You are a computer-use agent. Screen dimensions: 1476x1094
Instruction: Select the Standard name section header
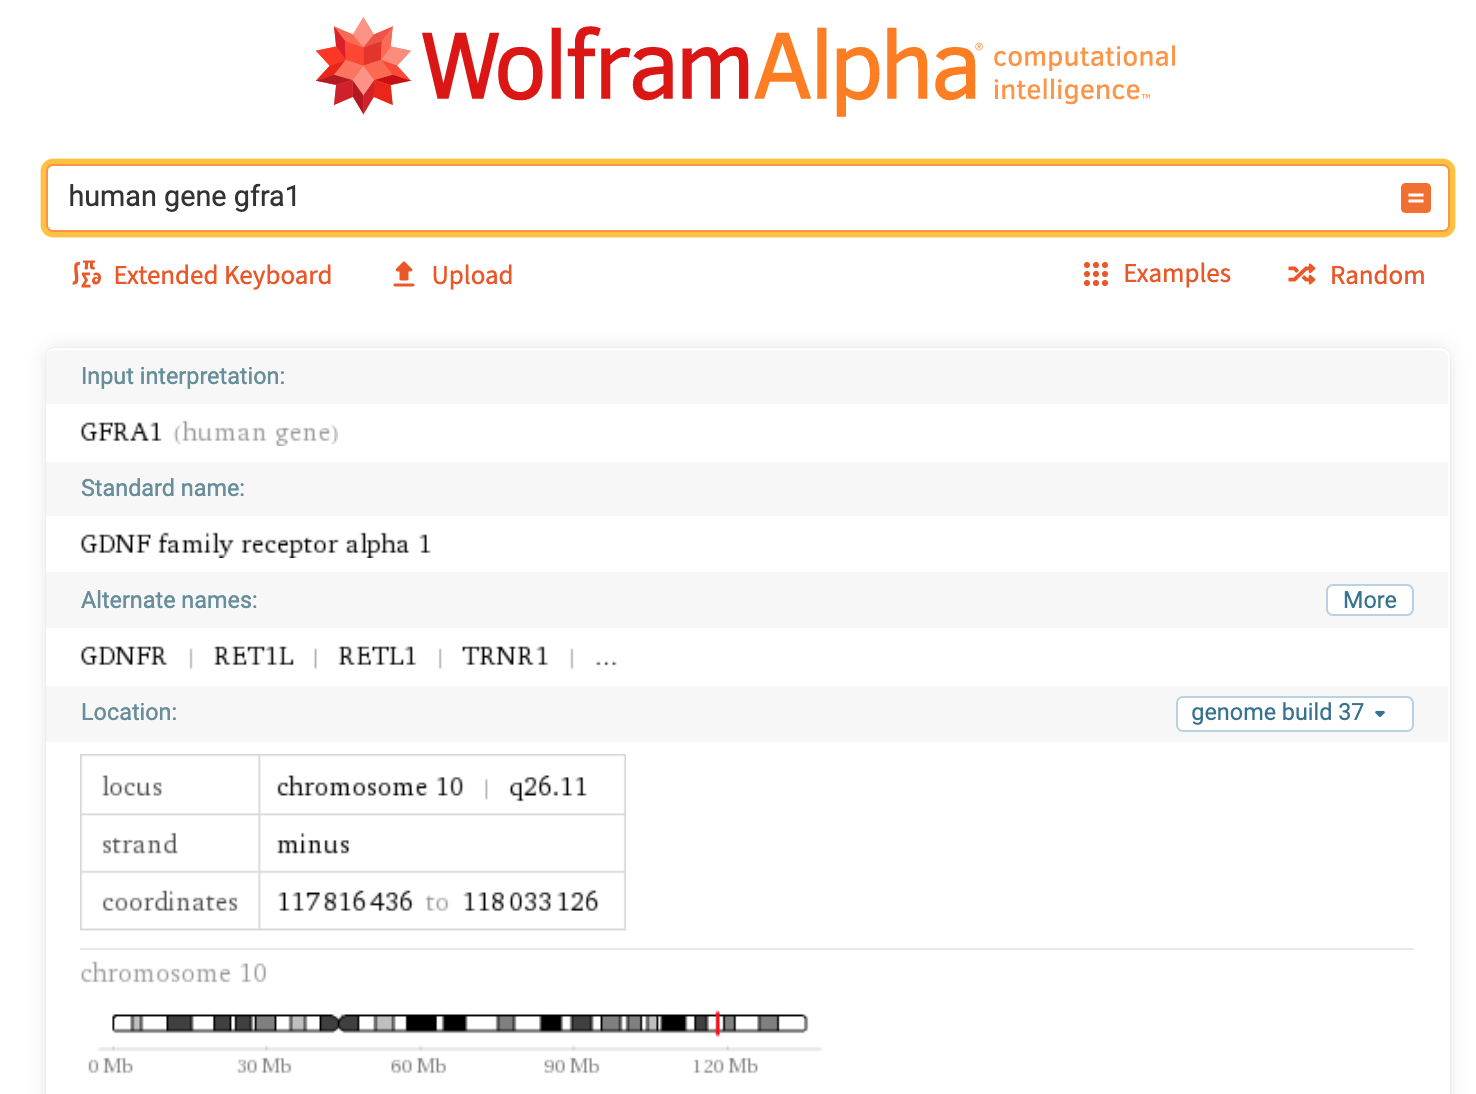(163, 488)
